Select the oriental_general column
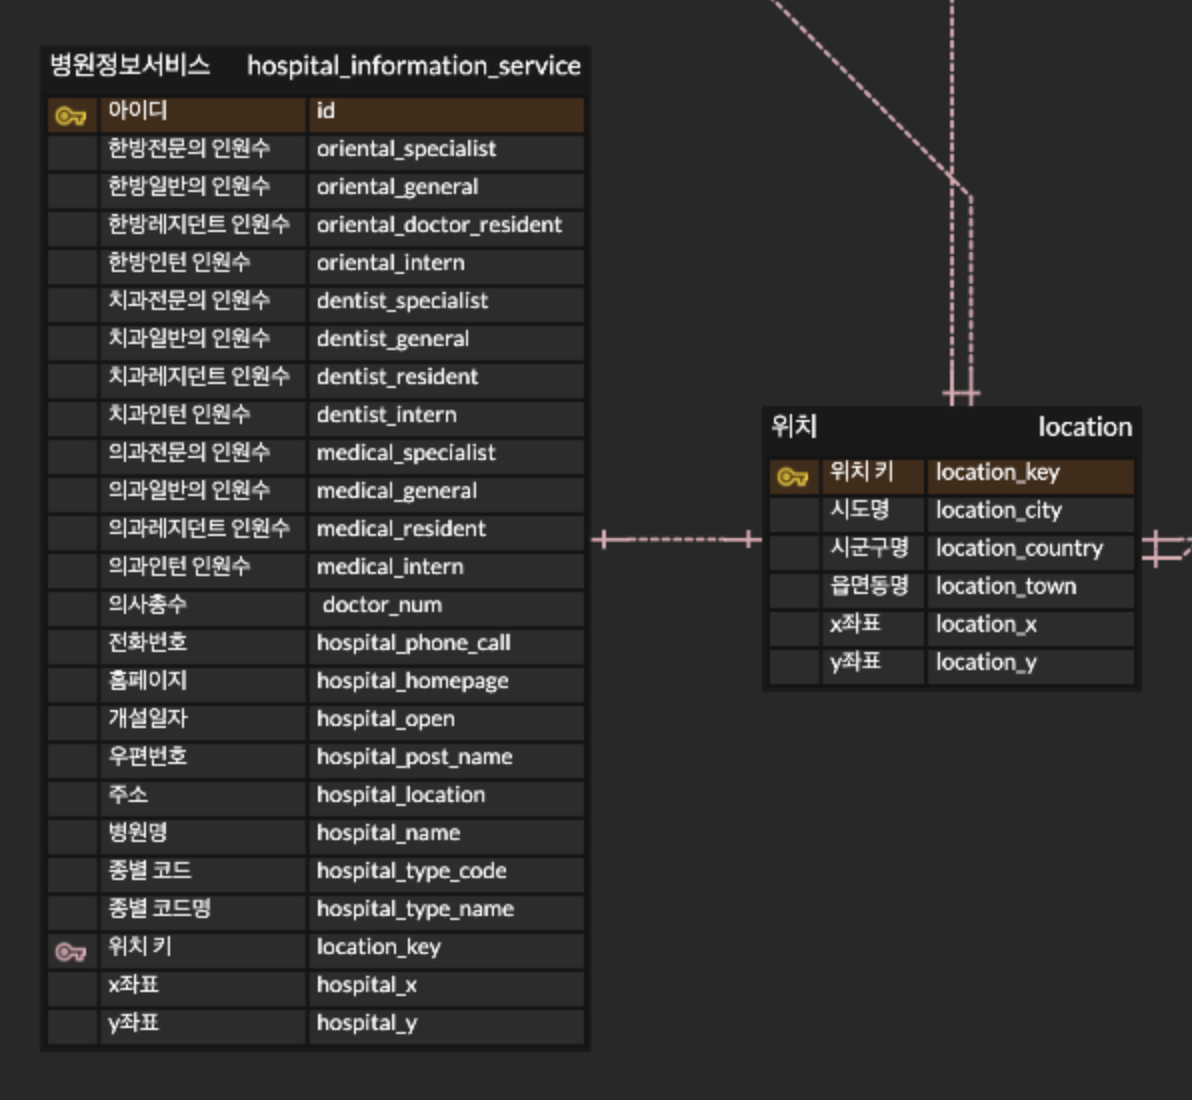This screenshot has height=1100, width=1192. pyautogui.click(x=446, y=191)
